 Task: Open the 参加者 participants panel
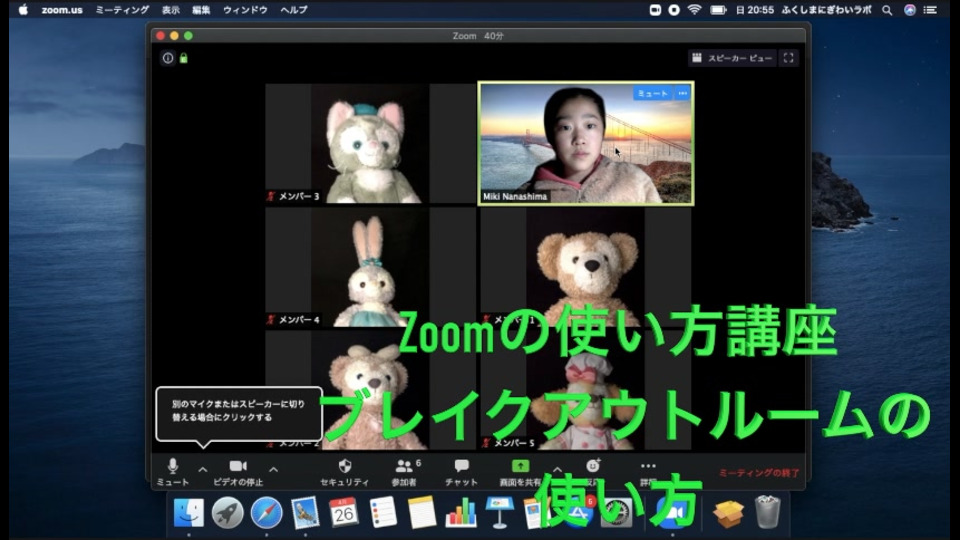[x=405, y=472]
